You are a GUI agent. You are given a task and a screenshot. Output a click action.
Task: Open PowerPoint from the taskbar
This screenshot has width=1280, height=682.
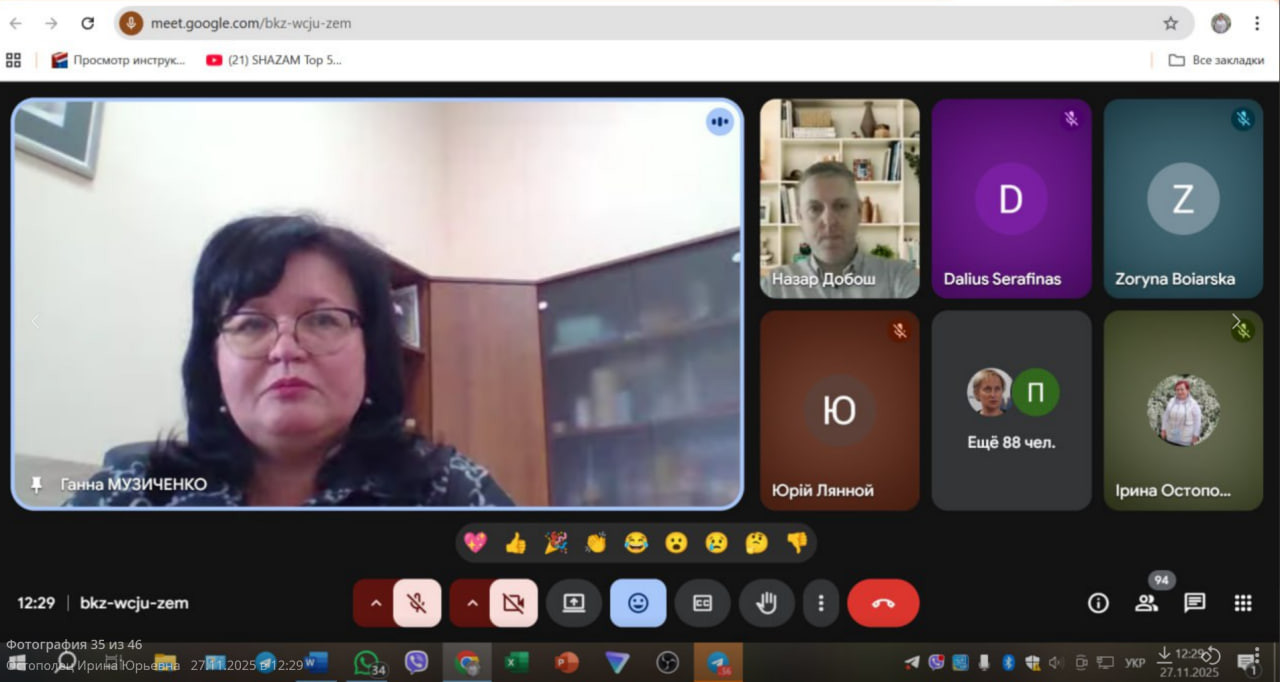point(567,662)
